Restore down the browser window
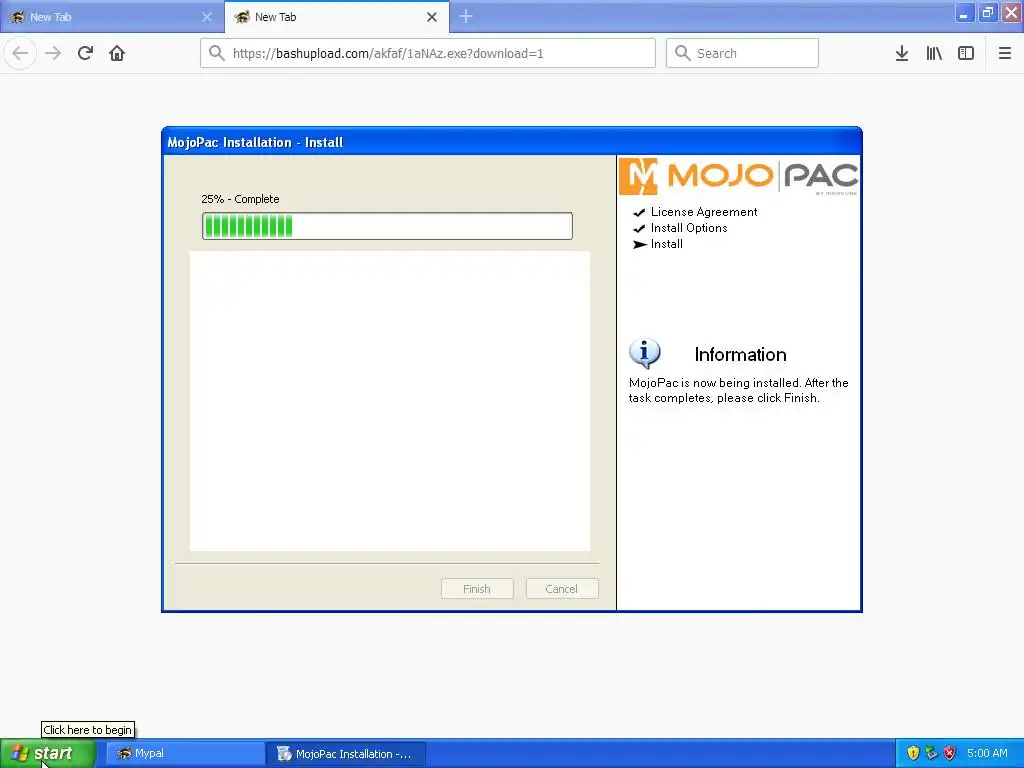The image size is (1024, 768). click(987, 14)
